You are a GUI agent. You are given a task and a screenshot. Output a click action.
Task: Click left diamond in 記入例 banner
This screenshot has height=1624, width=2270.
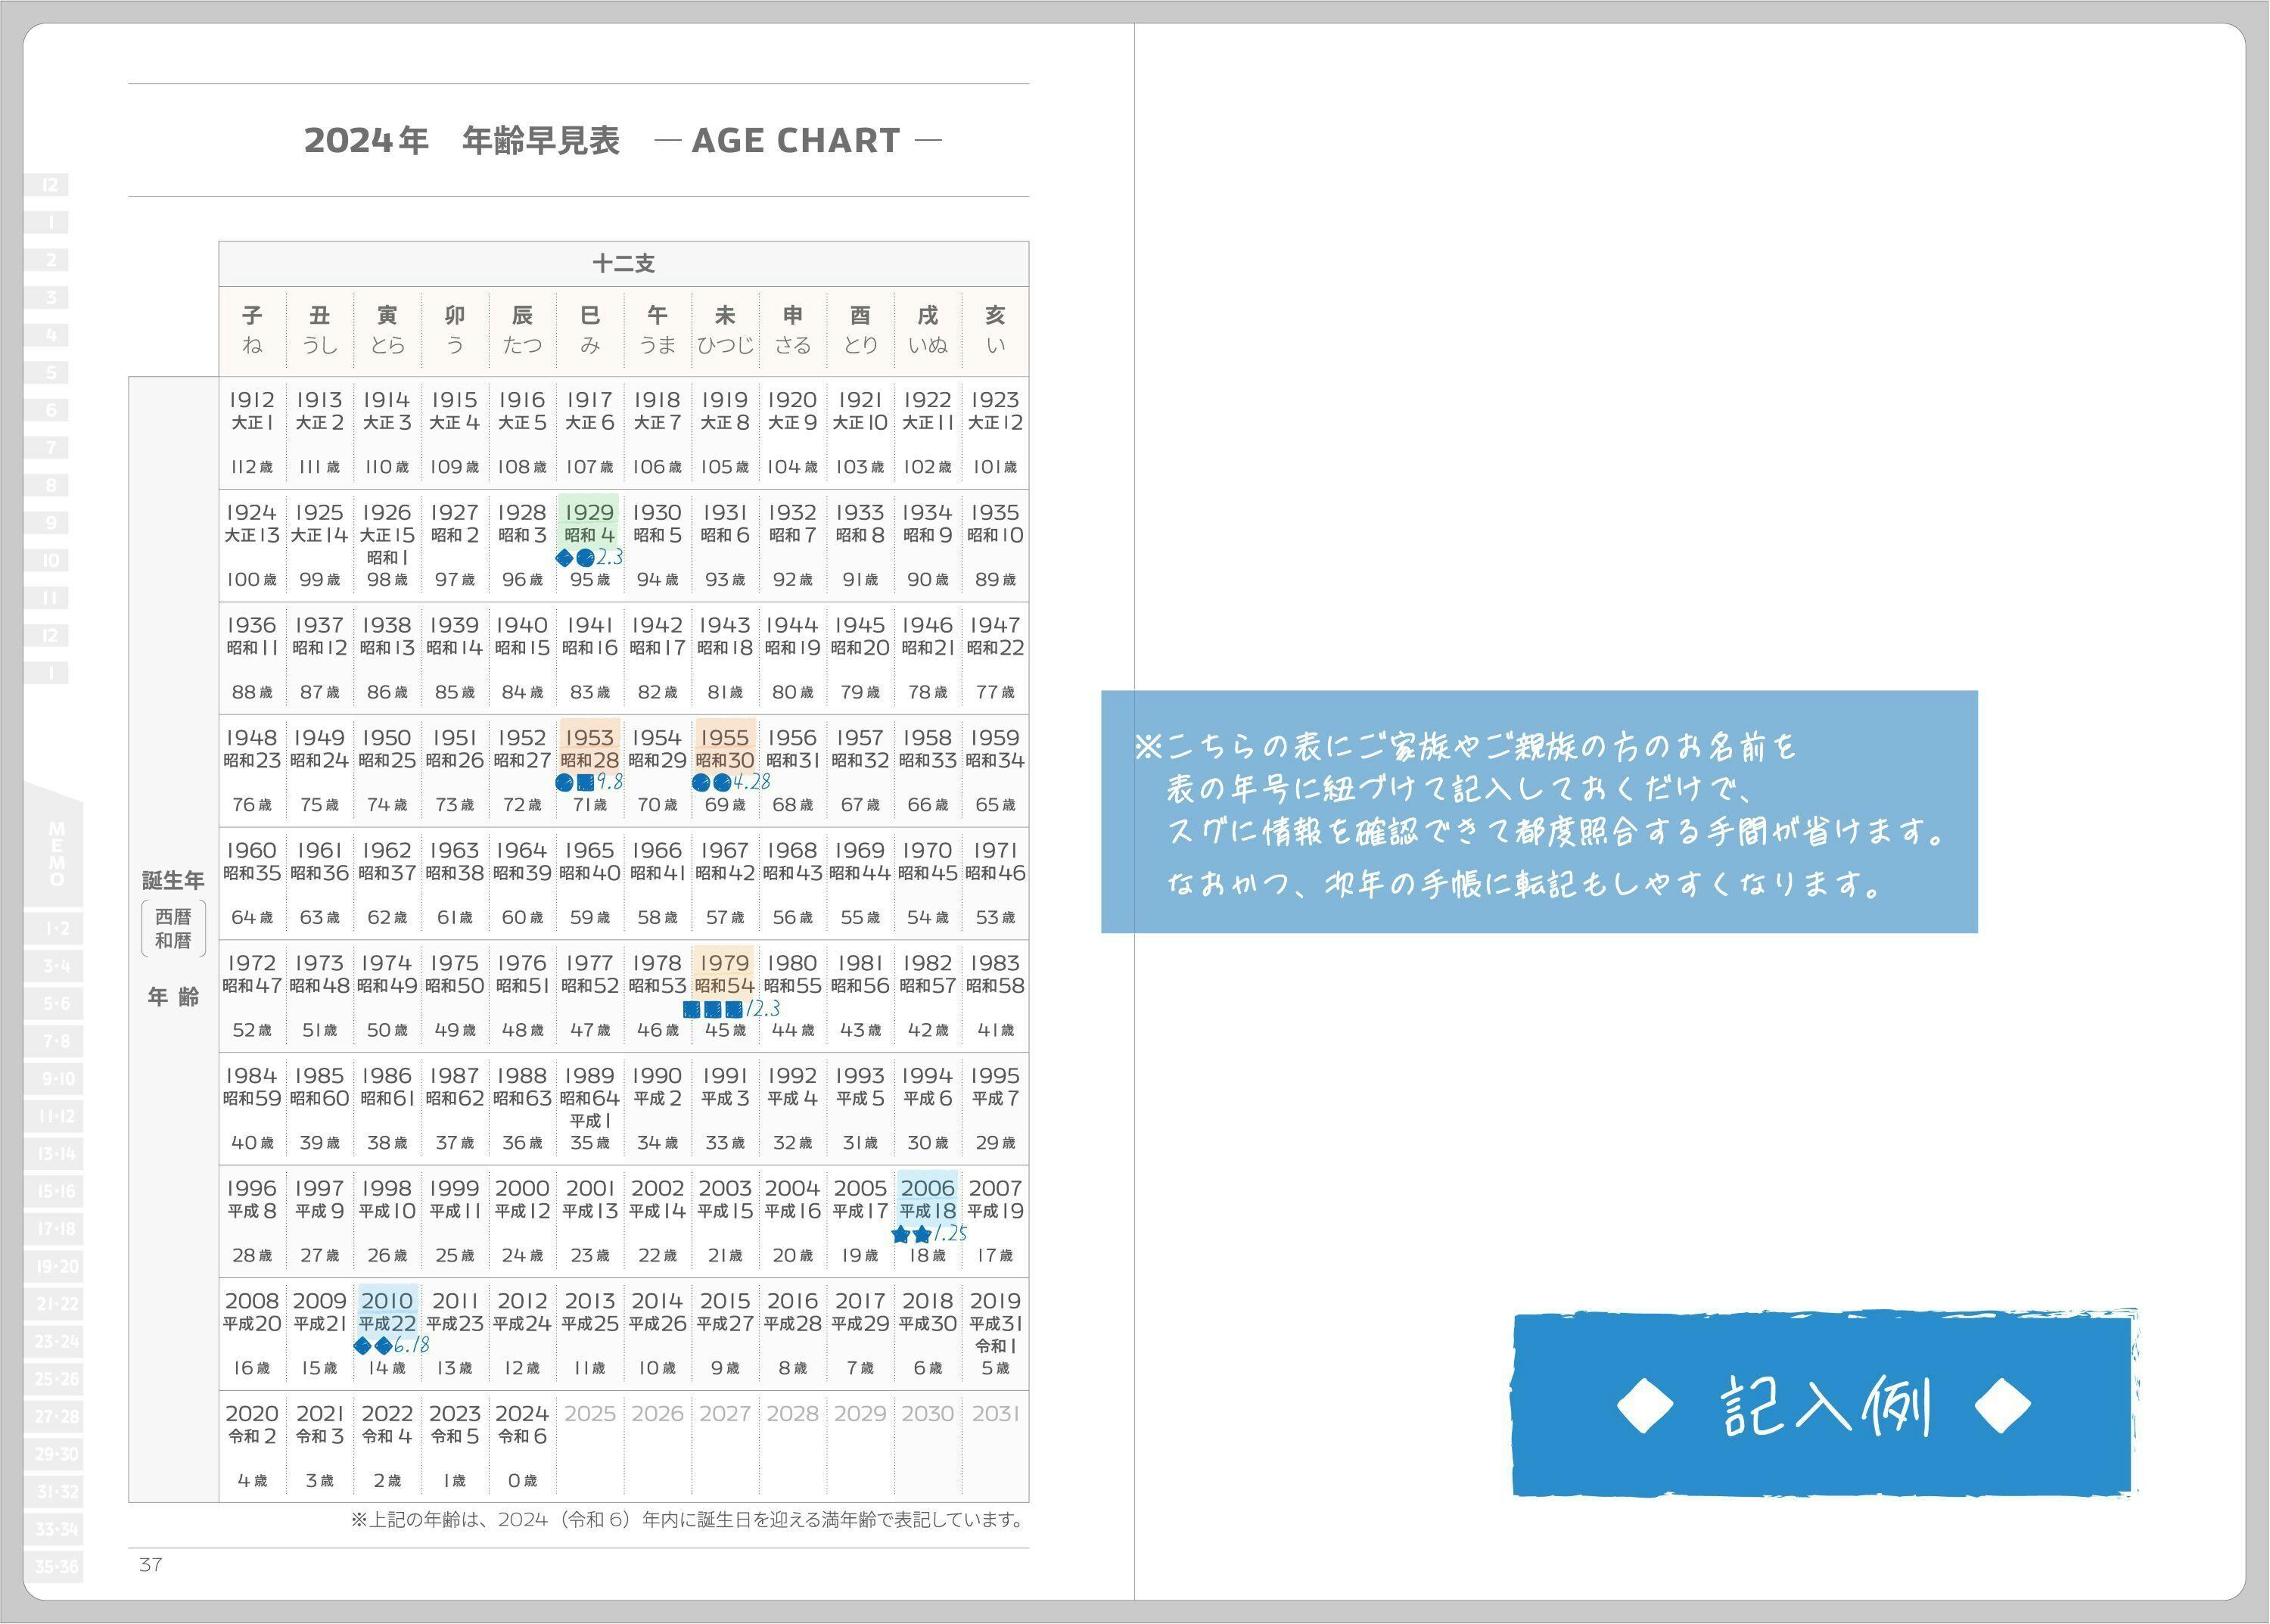pyautogui.click(x=1644, y=1405)
